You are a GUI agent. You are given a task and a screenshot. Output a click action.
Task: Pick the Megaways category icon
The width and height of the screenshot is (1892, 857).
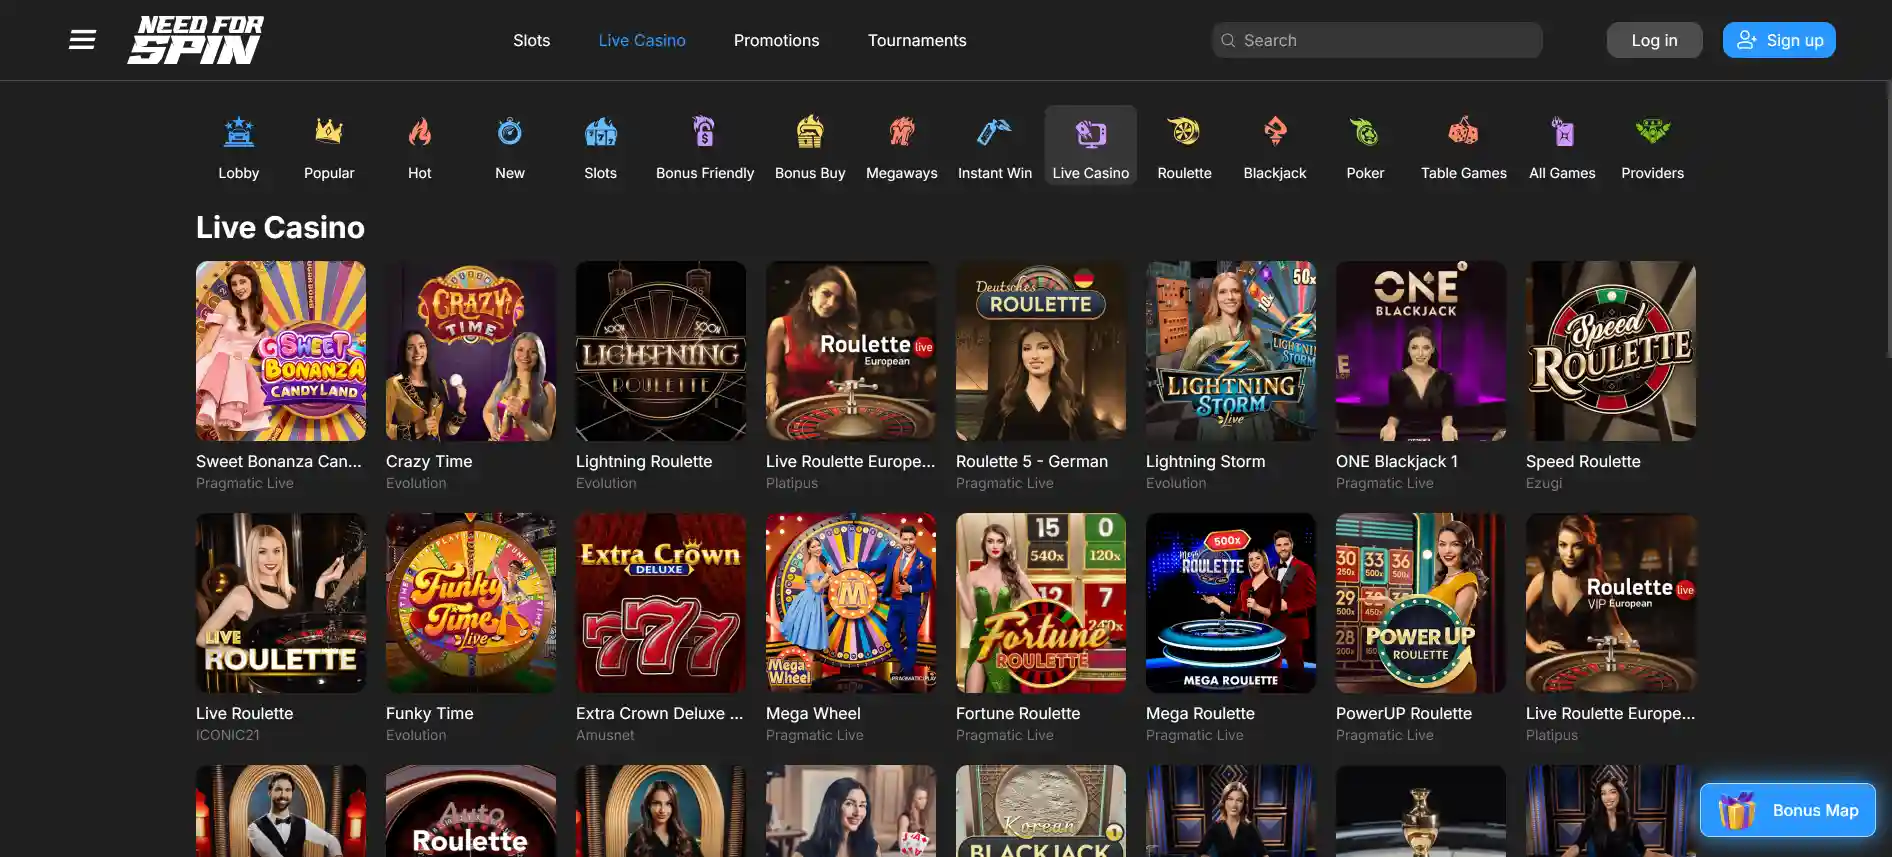pyautogui.click(x=901, y=133)
